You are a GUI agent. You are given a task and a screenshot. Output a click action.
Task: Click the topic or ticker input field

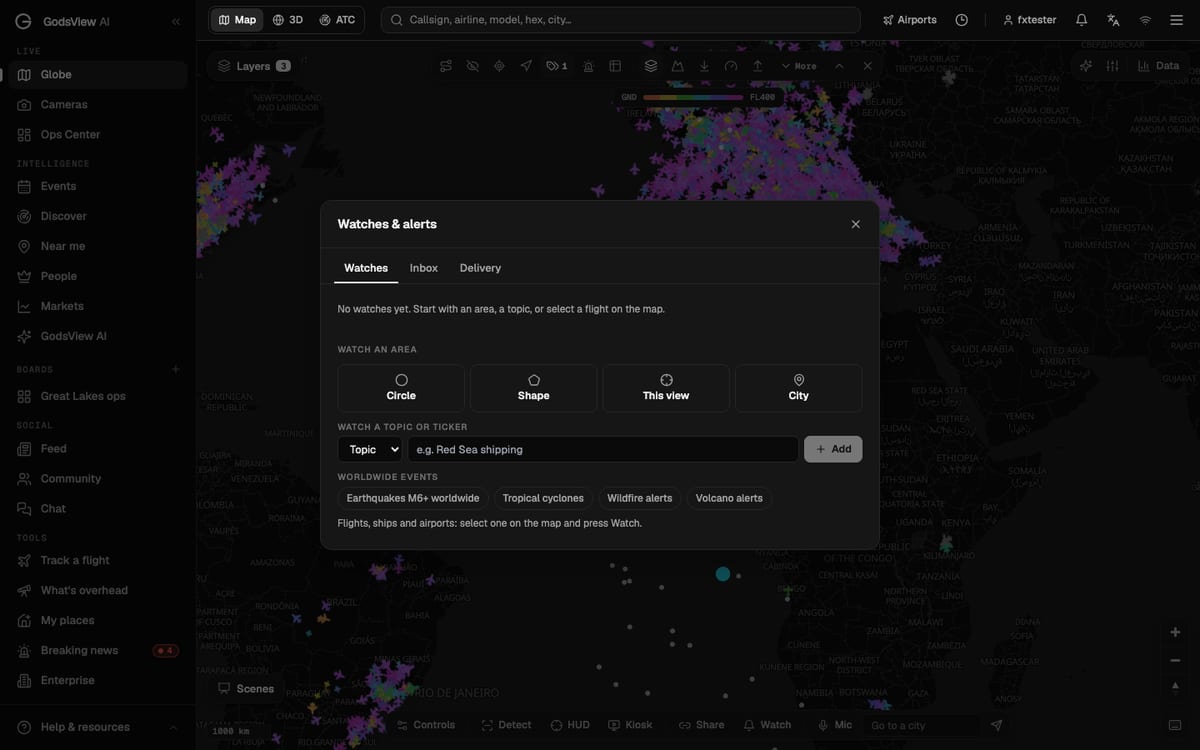pyautogui.click(x=603, y=450)
